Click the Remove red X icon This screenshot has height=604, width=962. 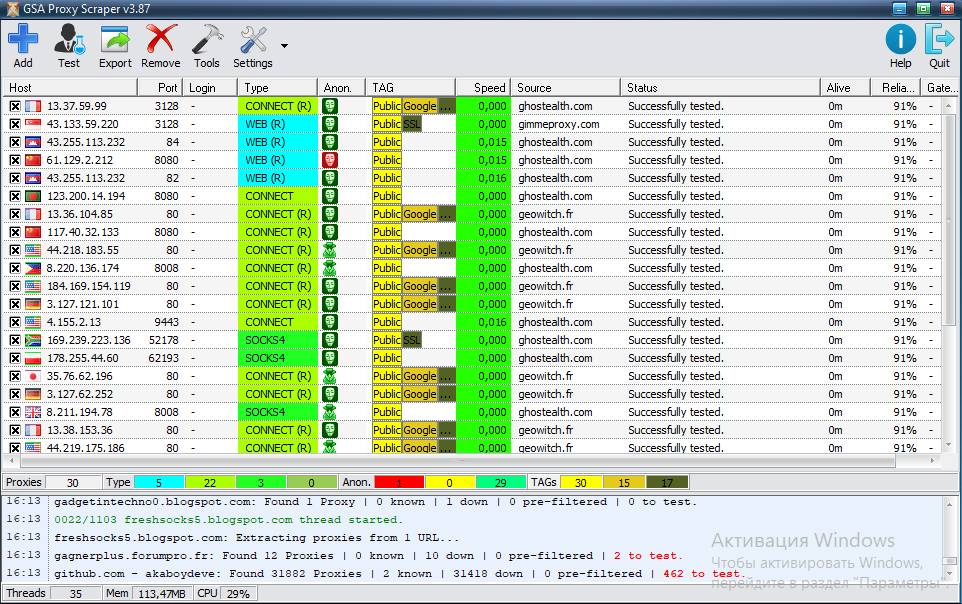[x=160, y=40]
